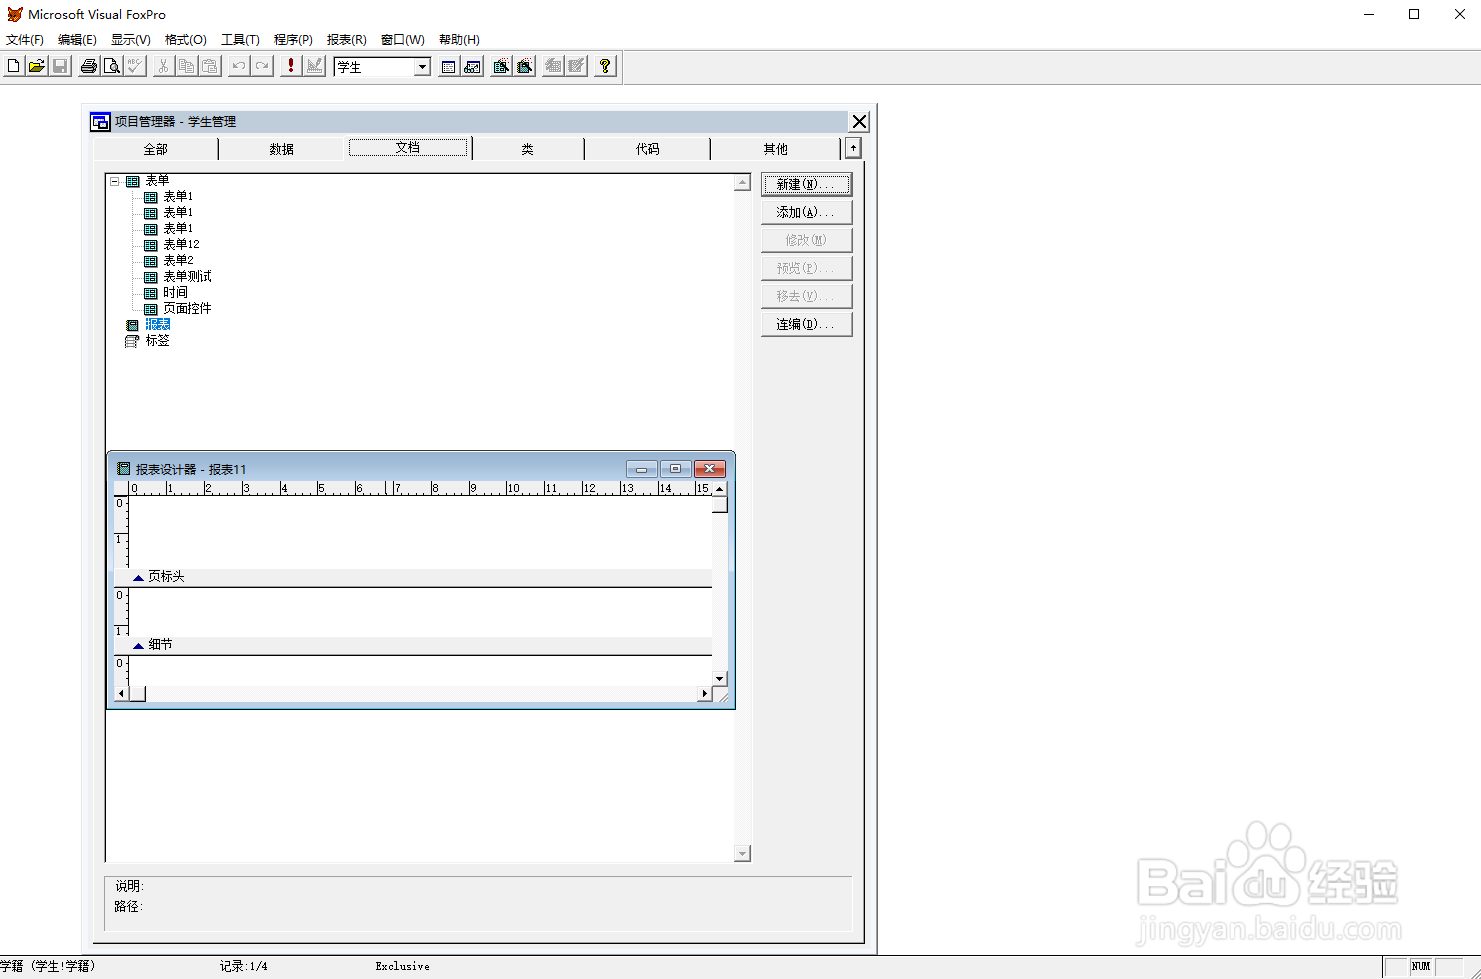Image resolution: width=1481 pixels, height=979 pixels.
Task: Click the Cut scissors icon
Action: pyautogui.click(x=163, y=66)
